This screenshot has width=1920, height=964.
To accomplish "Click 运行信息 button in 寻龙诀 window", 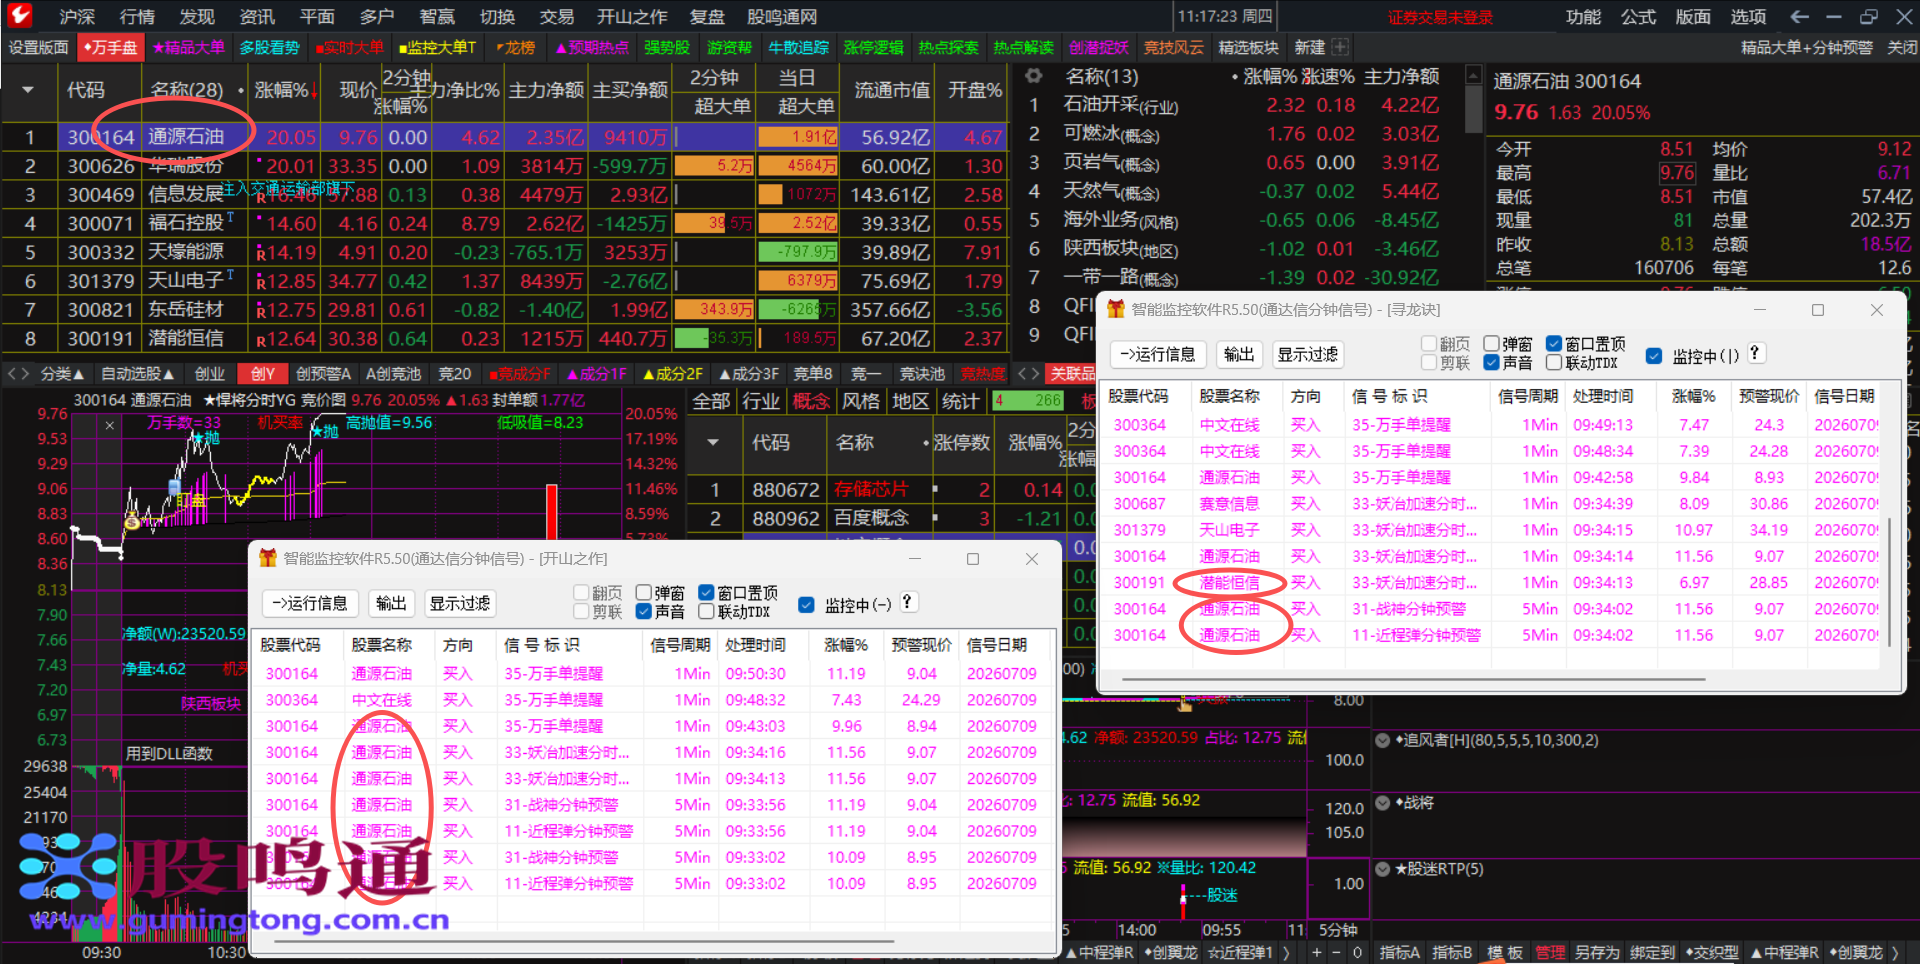I will click(x=1157, y=354).
